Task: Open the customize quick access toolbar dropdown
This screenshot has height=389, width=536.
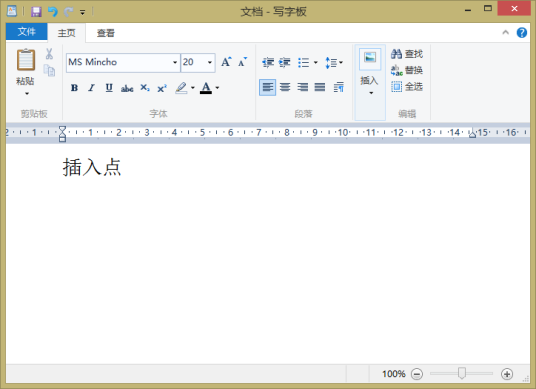Action: click(82, 12)
